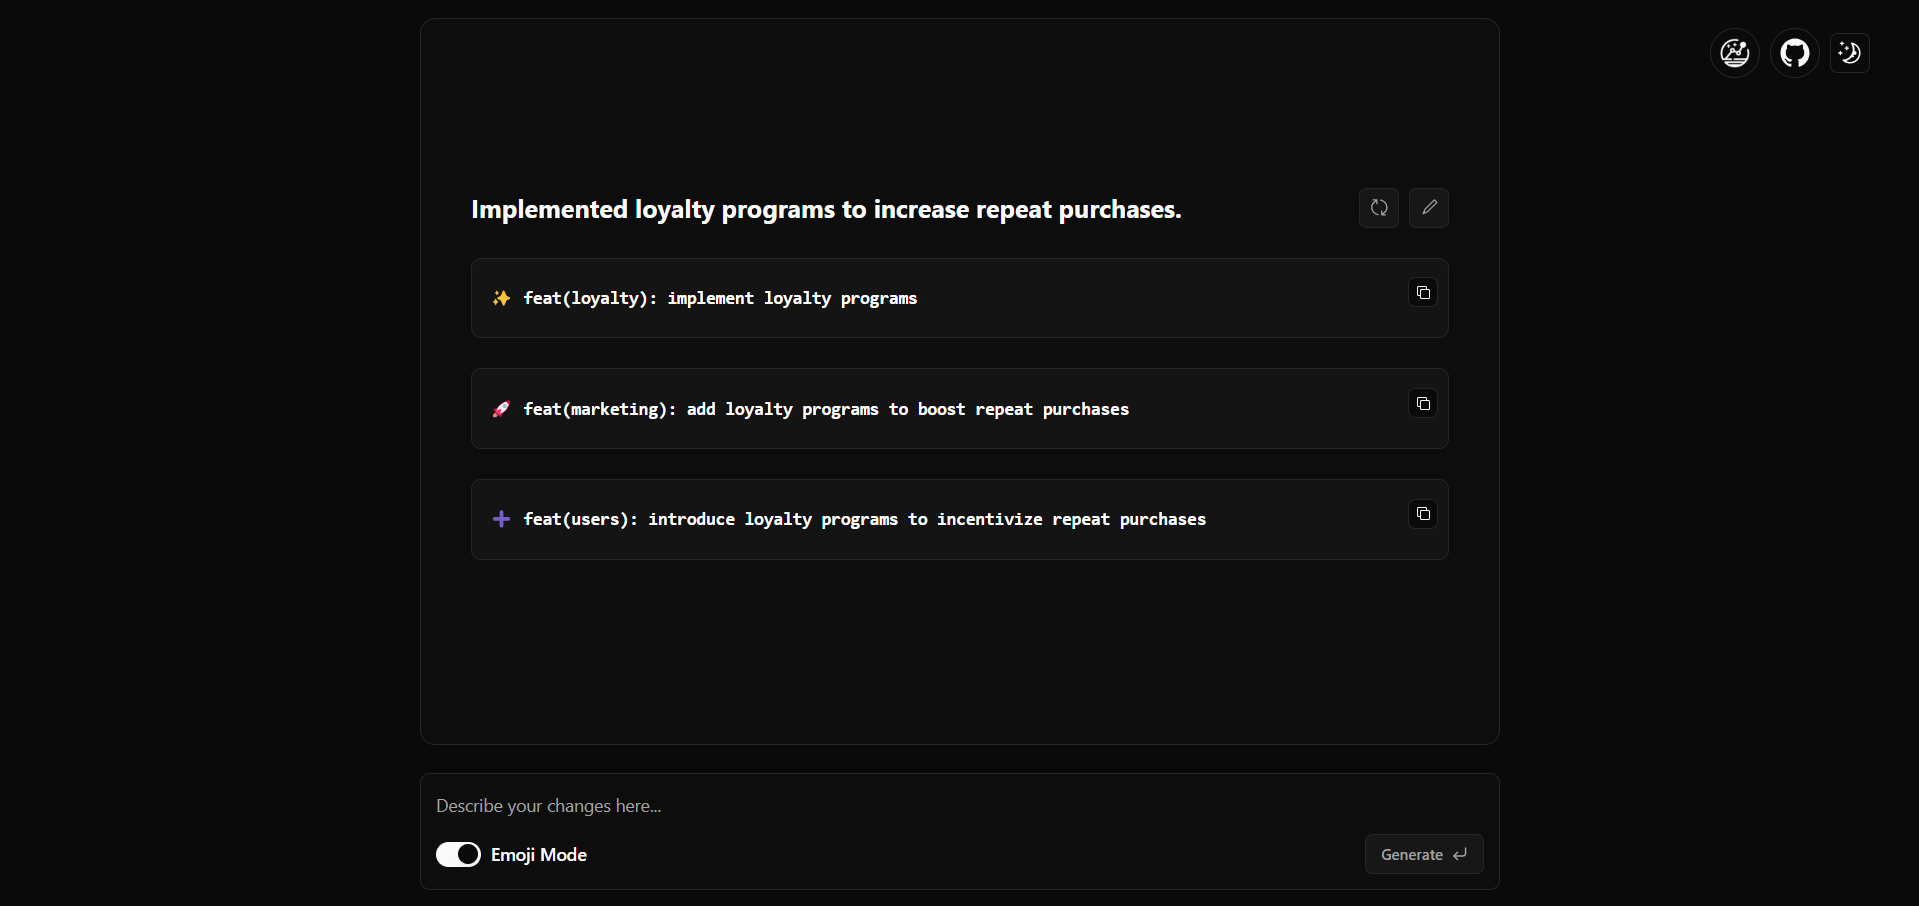
Task: Focus the 'Describe your changes here' field
Action: 900,806
